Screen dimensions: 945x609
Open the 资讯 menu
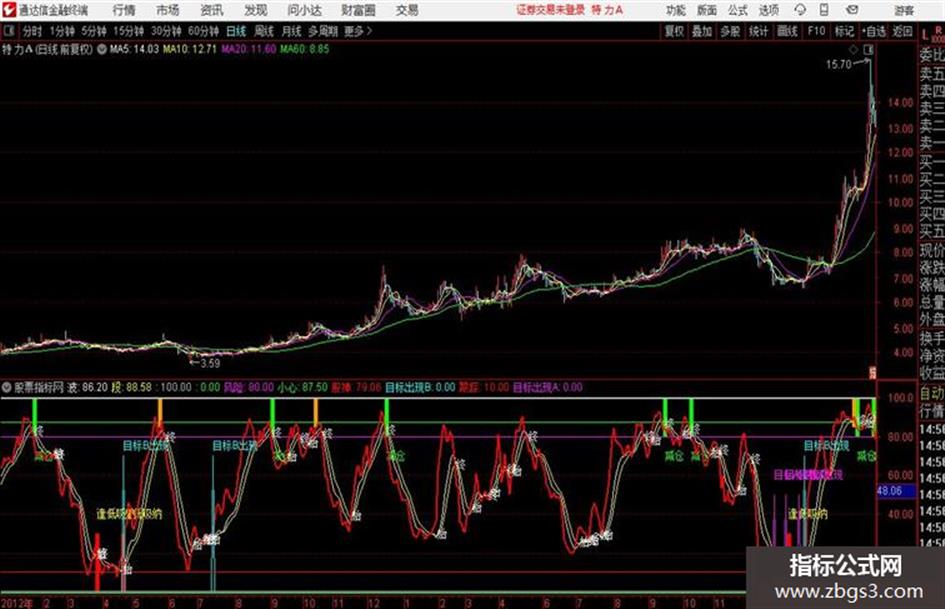(212, 10)
